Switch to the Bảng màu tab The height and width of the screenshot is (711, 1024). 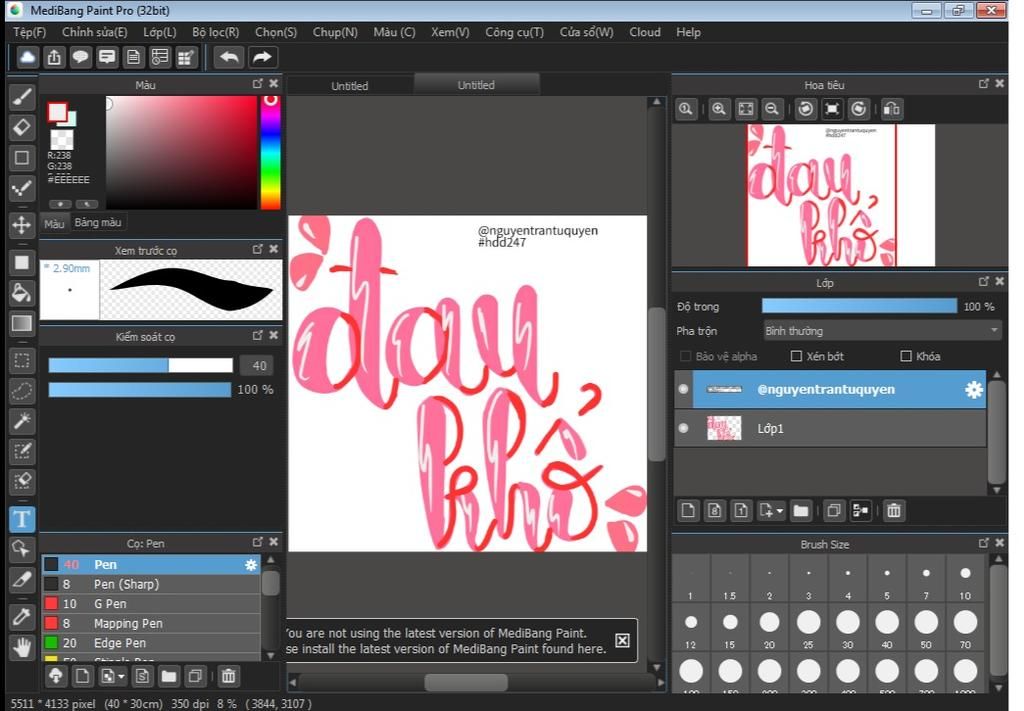[x=98, y=223]
